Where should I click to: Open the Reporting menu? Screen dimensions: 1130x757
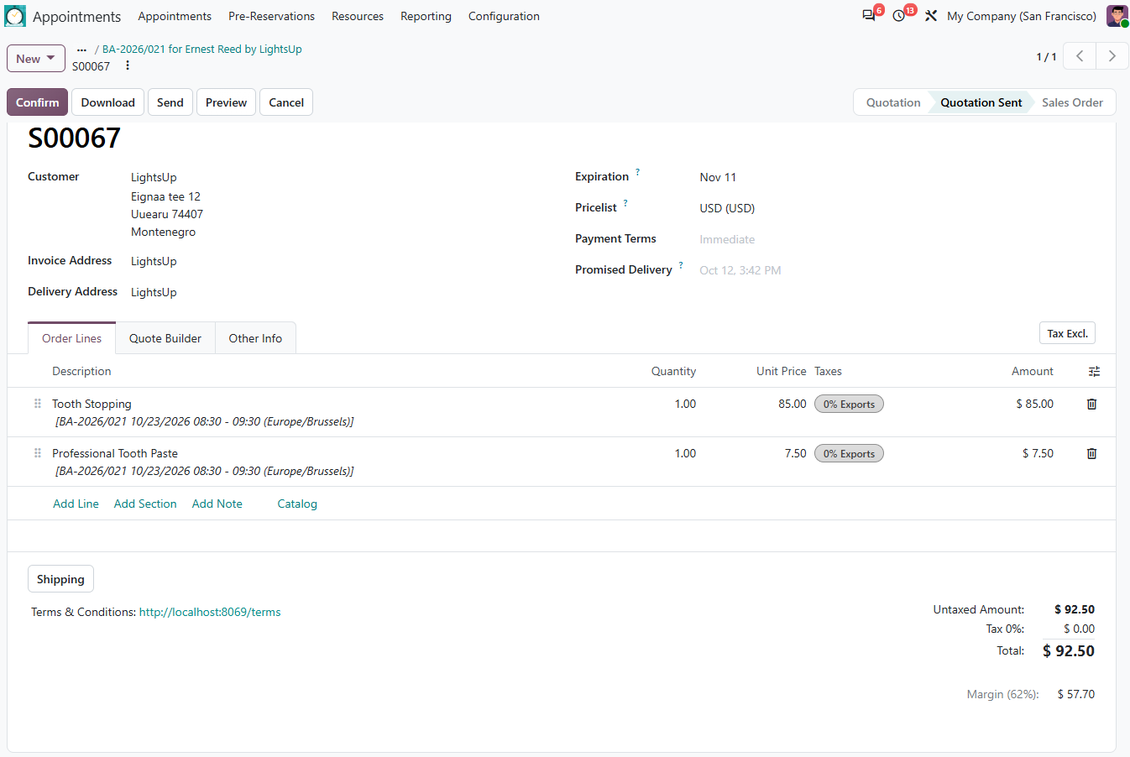426,16
